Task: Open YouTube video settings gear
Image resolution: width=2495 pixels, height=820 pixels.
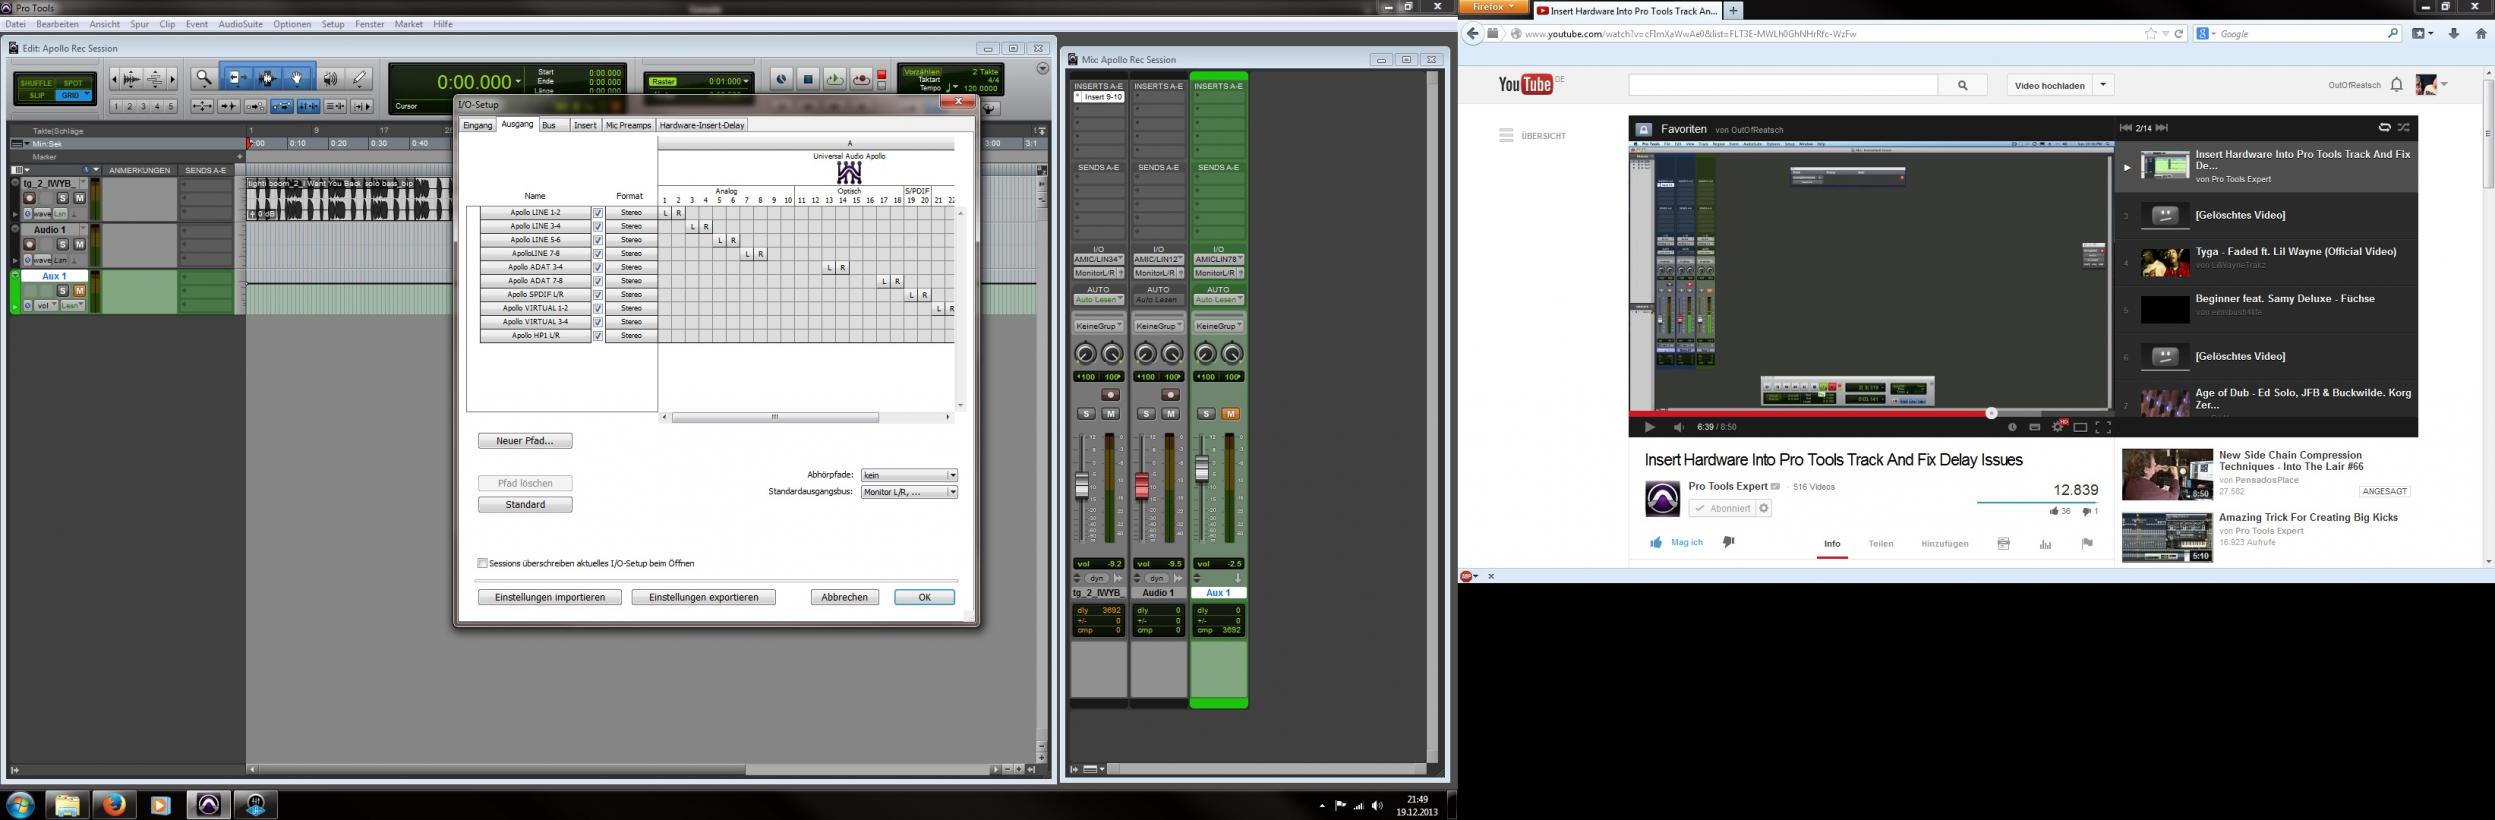Action: pyautogui.click(x=2057, y=427)
